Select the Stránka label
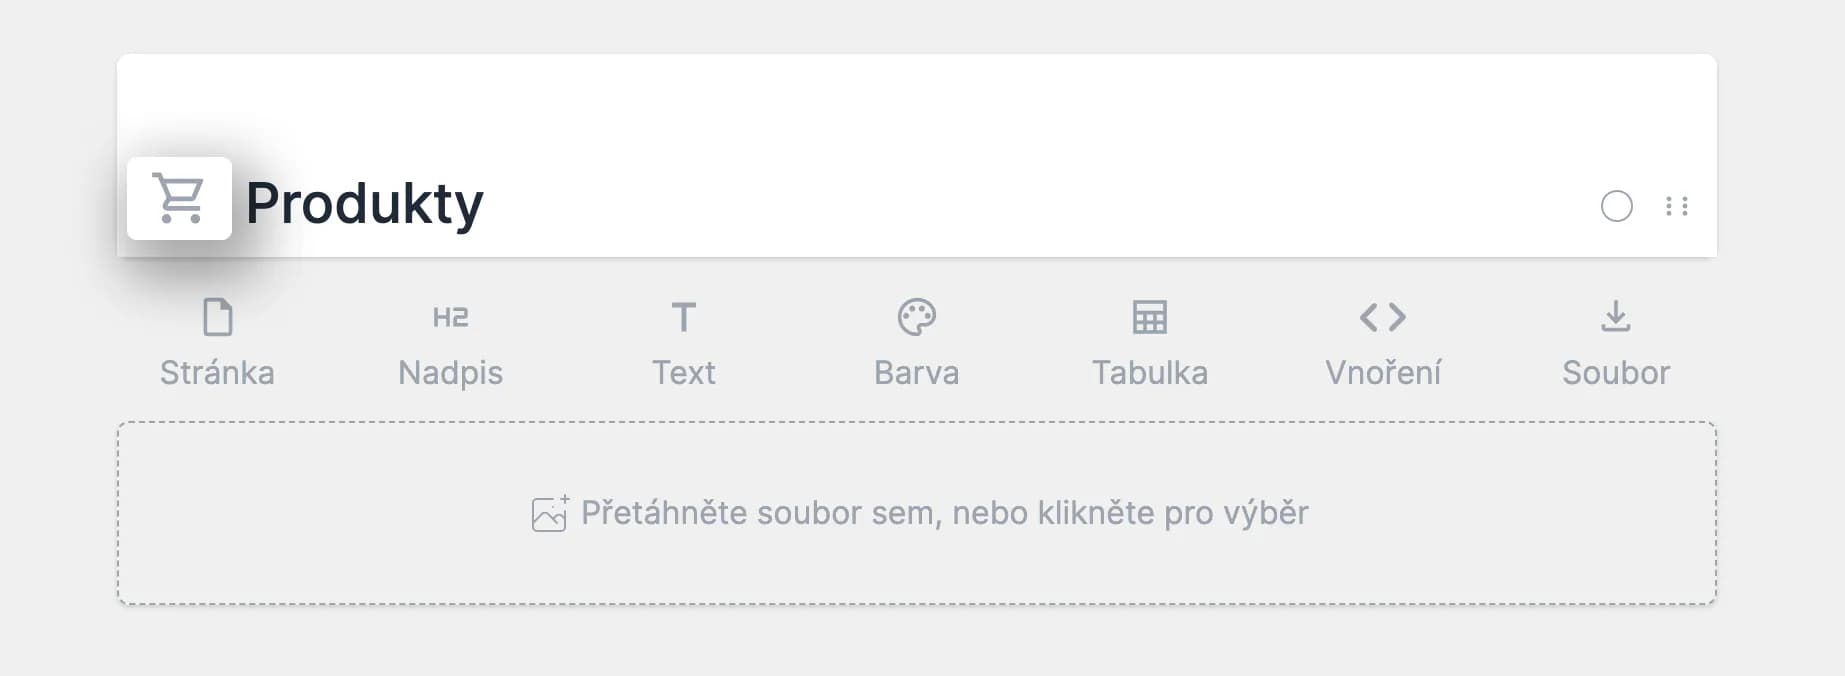Viewport: 1845px width, 676px height. click(x=217, y=373)
